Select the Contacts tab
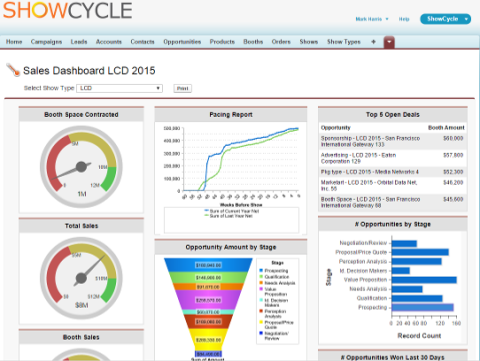 [x=142, y=42]
